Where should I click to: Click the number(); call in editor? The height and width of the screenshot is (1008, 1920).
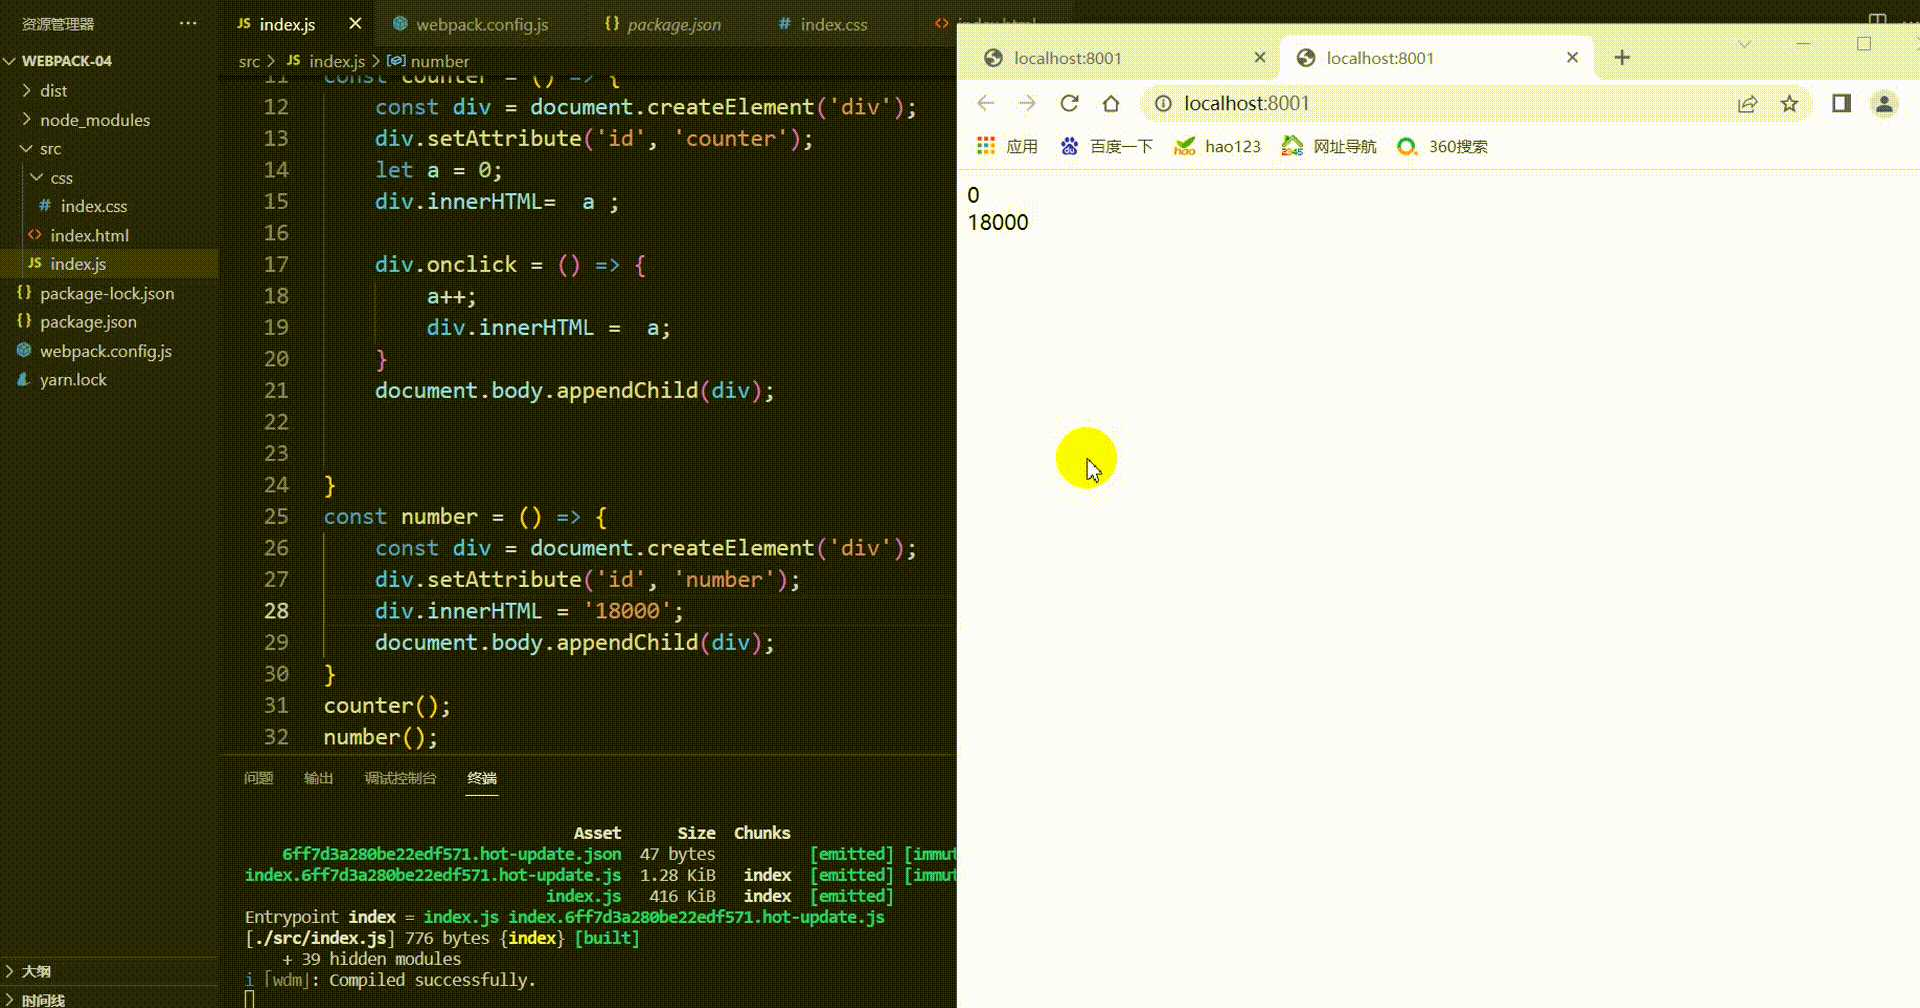point(380,737)
